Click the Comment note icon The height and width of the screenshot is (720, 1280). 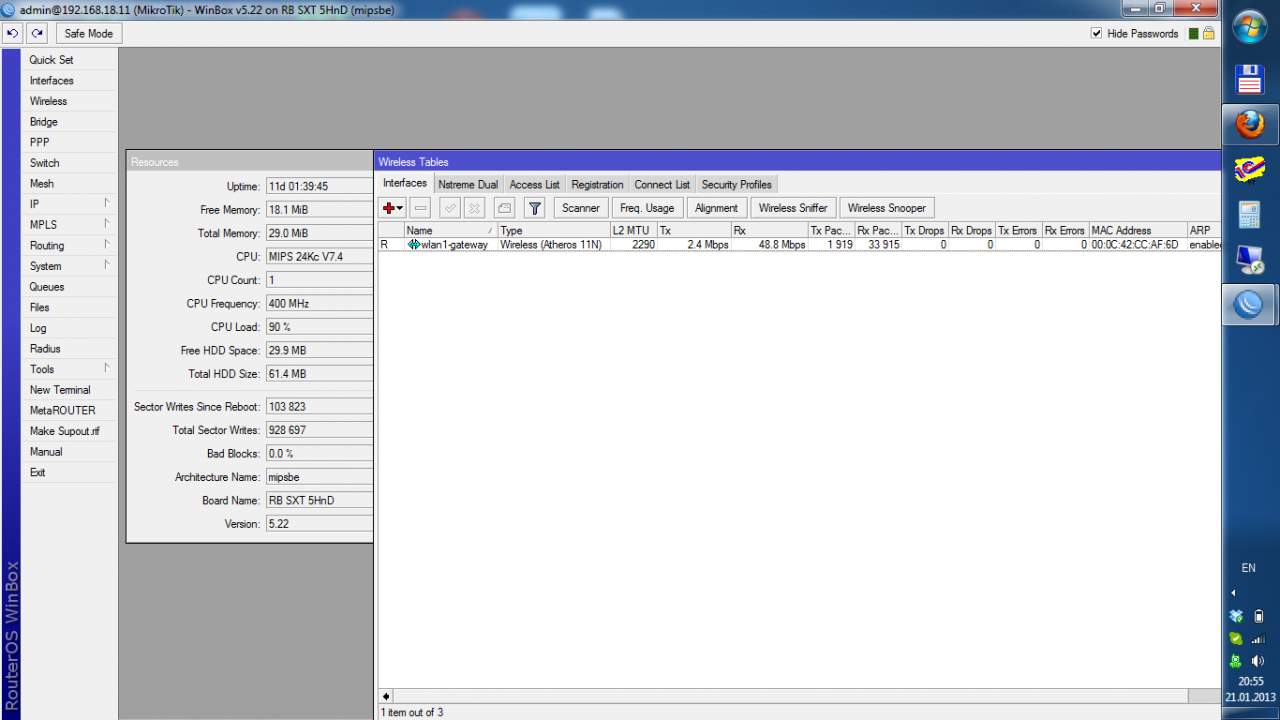pyautogui.click(x=505, y=208)
